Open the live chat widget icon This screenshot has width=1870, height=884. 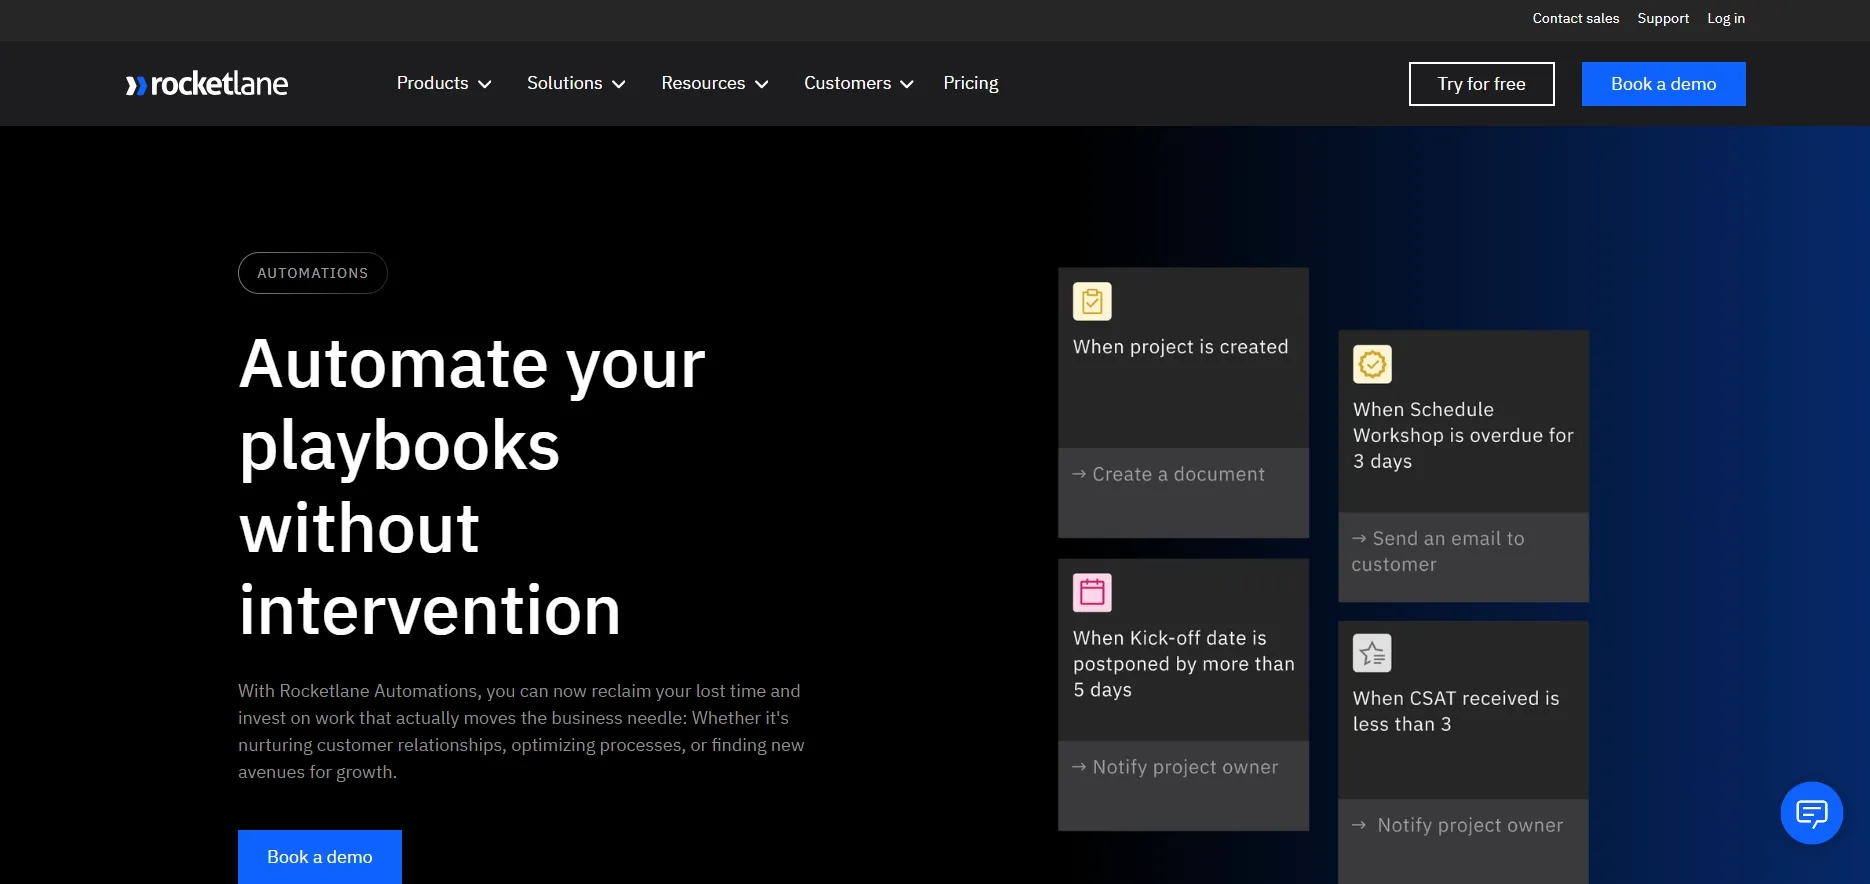click(x=1811, y=813)
